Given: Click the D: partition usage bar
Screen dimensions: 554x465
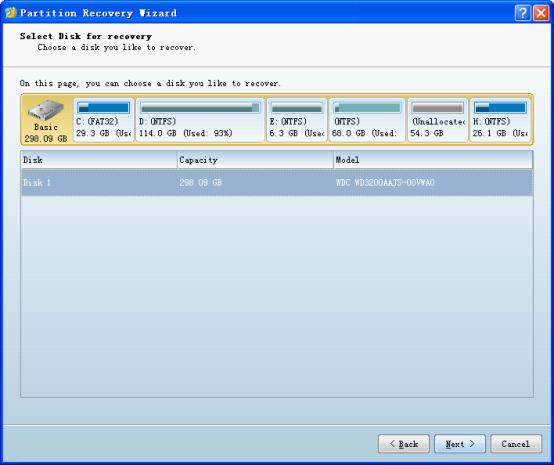Looking at the screenshot, I should pyautogui.click(x=200, y=108).
